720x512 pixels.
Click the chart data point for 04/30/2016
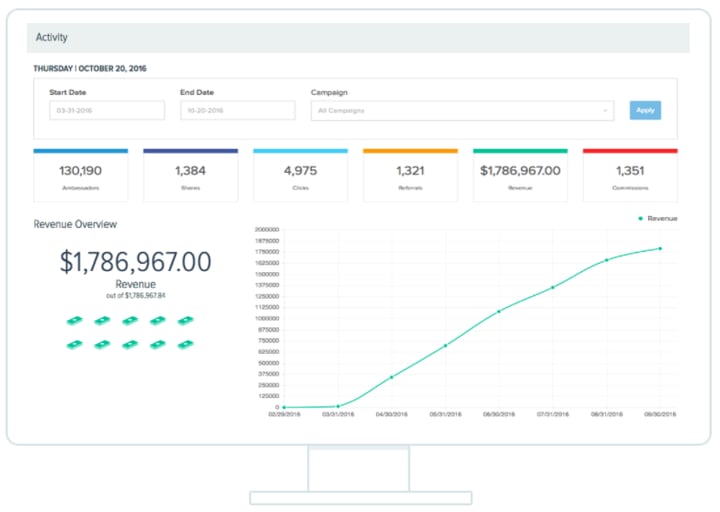coord(391,377)
